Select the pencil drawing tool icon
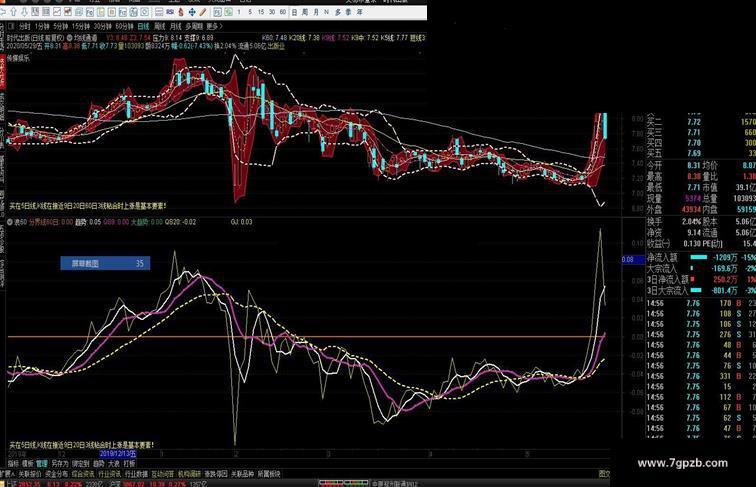Screen dimensions: 756x487 tap(203, 12)
